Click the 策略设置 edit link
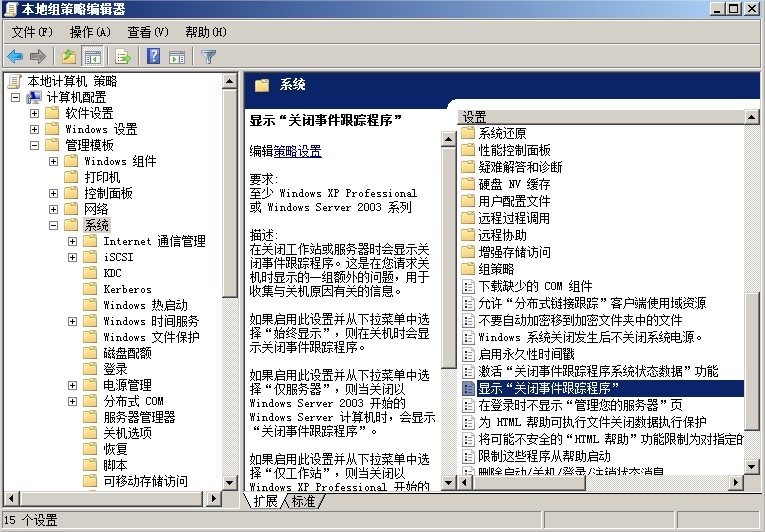Image resolution: width=765 pixels, height=532 pixels. click(x=297, y=151)
